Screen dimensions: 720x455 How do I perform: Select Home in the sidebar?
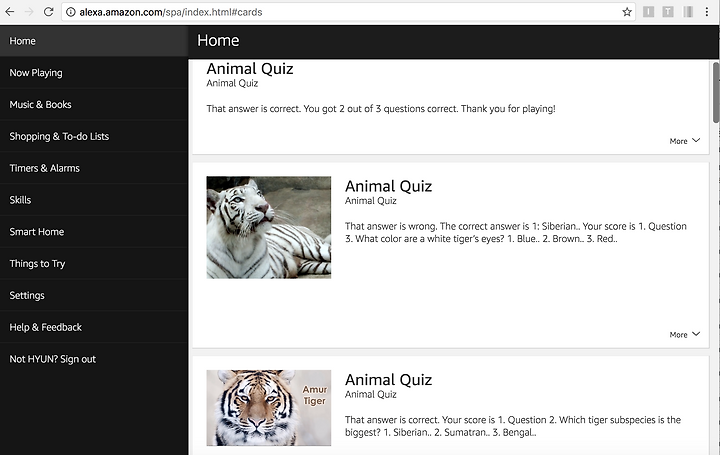click(x=94, y=41)
